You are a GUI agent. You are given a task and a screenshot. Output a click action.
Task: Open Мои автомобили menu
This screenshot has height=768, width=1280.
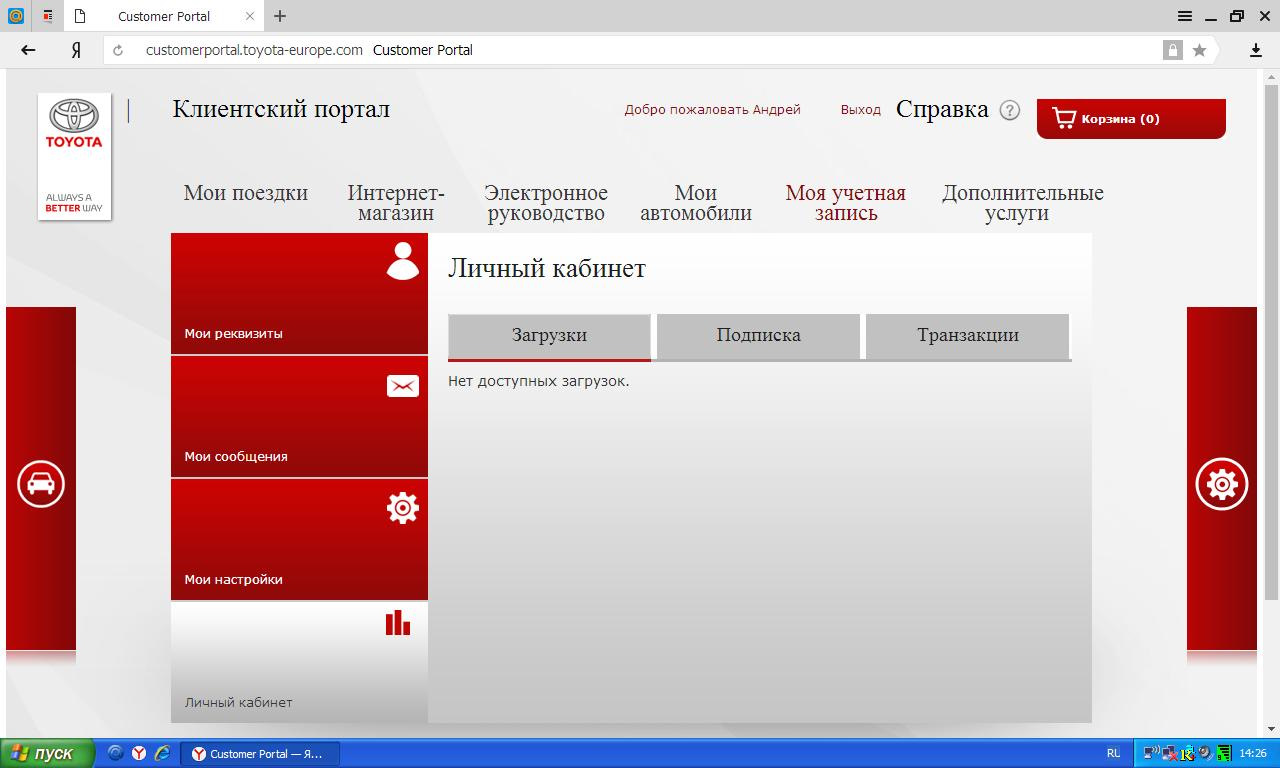(x=696, y=203)
